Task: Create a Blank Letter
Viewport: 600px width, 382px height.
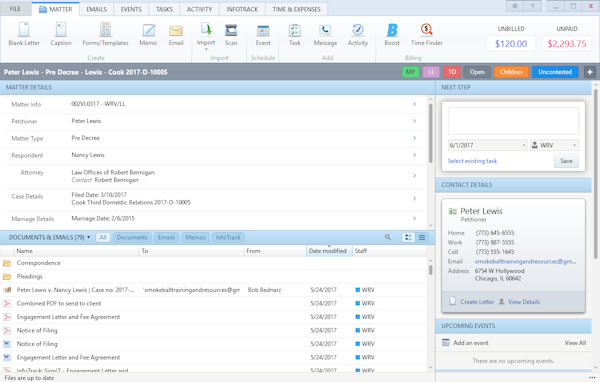Action: click(24, 34)
